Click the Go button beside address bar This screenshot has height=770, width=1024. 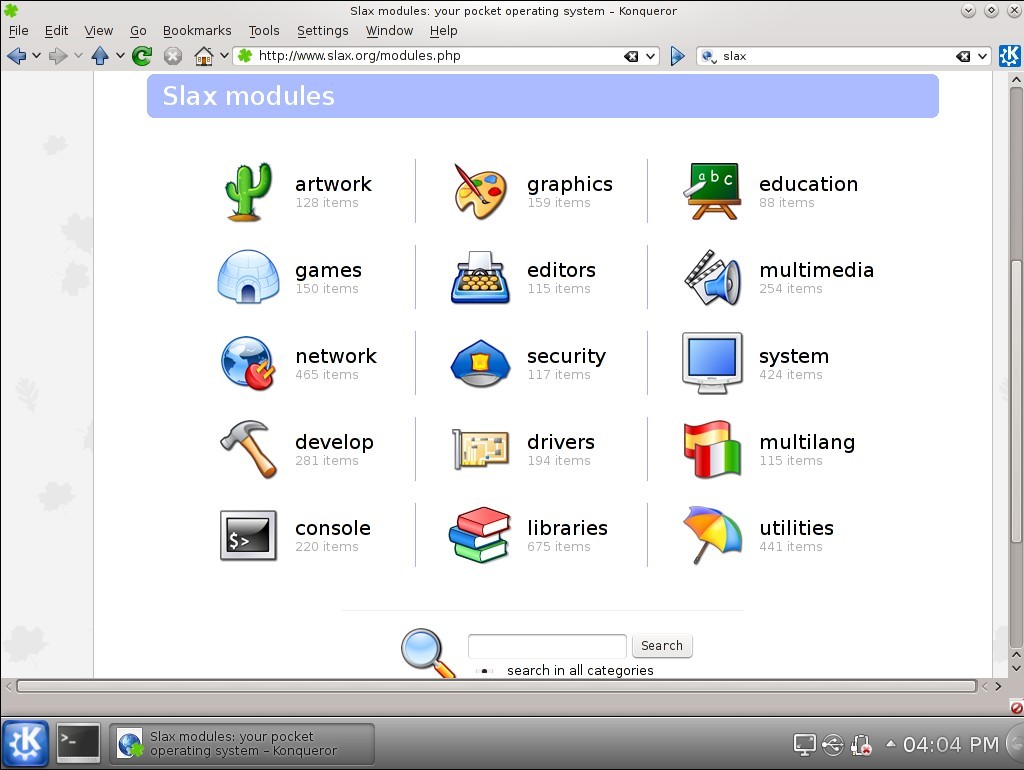click(677, 56)
